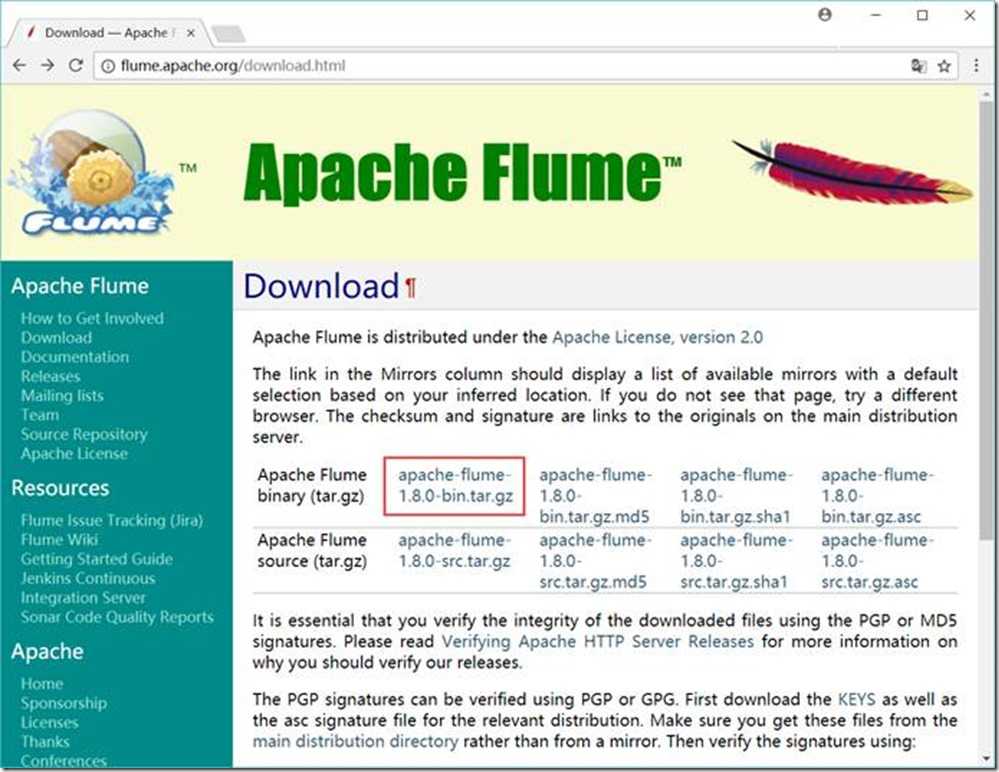The image size is (999, 772).
Task: Open the translate page icon
Action: [919, 66]
